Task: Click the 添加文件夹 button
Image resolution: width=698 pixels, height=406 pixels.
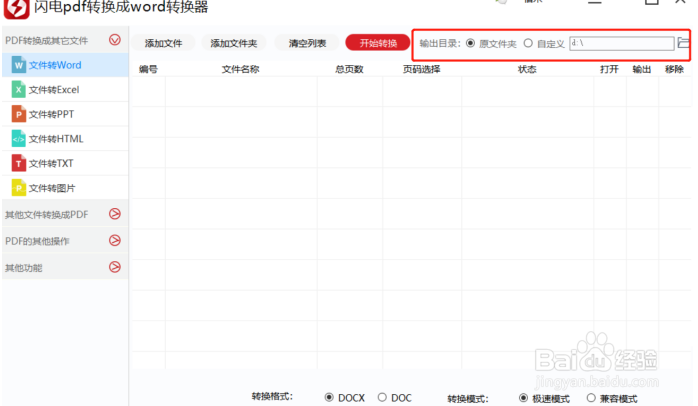Action: pos(234,43)
